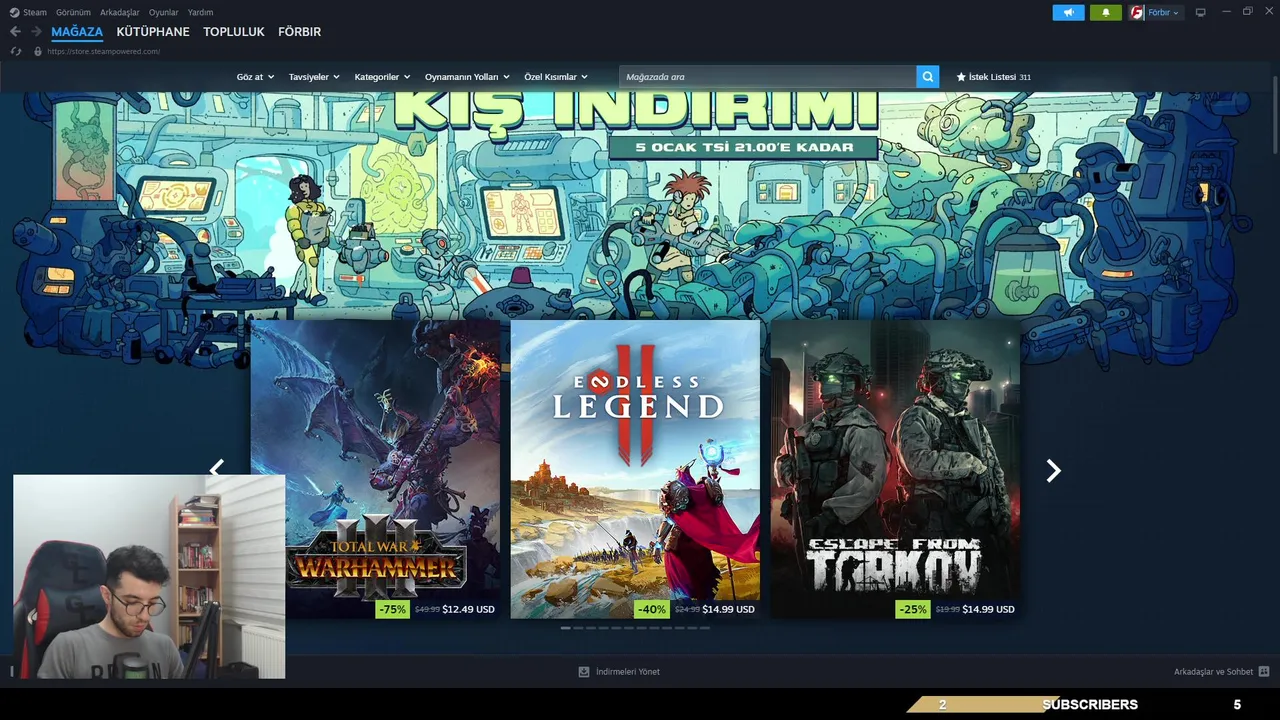Click the İndirmeleri Yönet download icon

click(584, 672)
